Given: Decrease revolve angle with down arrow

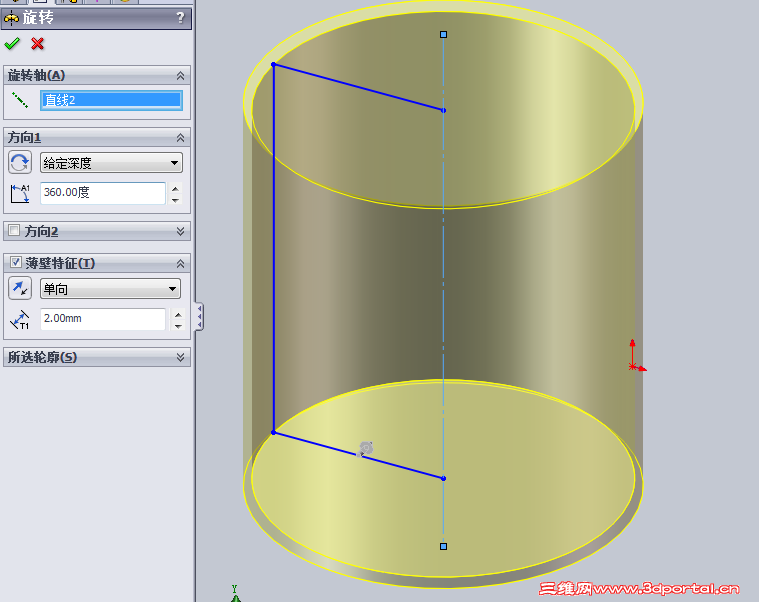Looking at the screenshot, I should click(x=176, y=199).
